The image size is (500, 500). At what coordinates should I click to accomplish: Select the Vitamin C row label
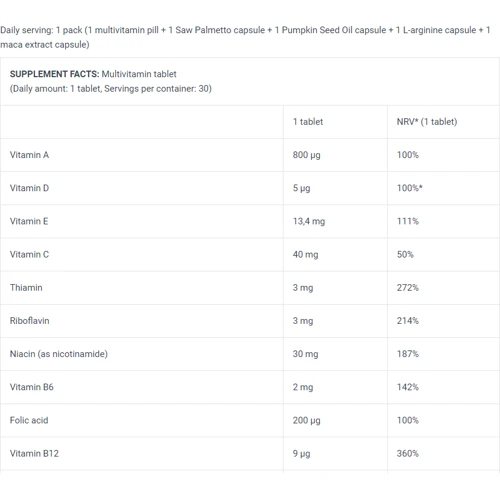coord(29,255)
